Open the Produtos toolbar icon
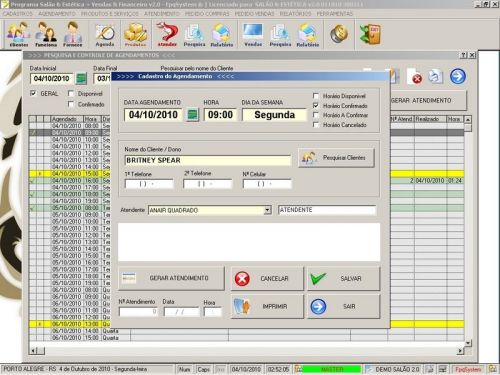The height and width of the screenshot is (375, 500). point(135,34)
